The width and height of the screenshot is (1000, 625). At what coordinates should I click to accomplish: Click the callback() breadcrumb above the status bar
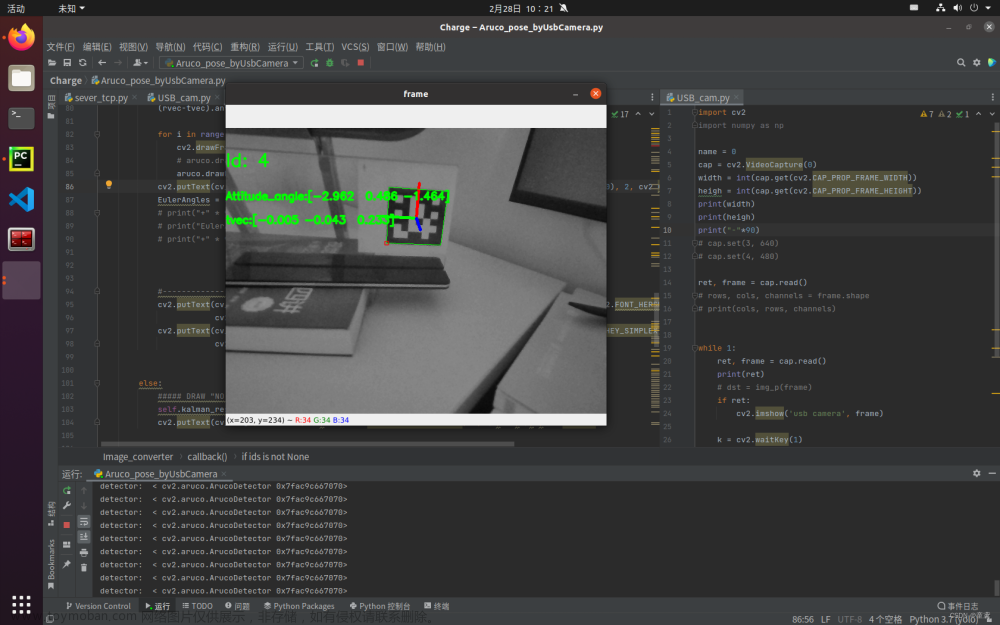(206, 456)
